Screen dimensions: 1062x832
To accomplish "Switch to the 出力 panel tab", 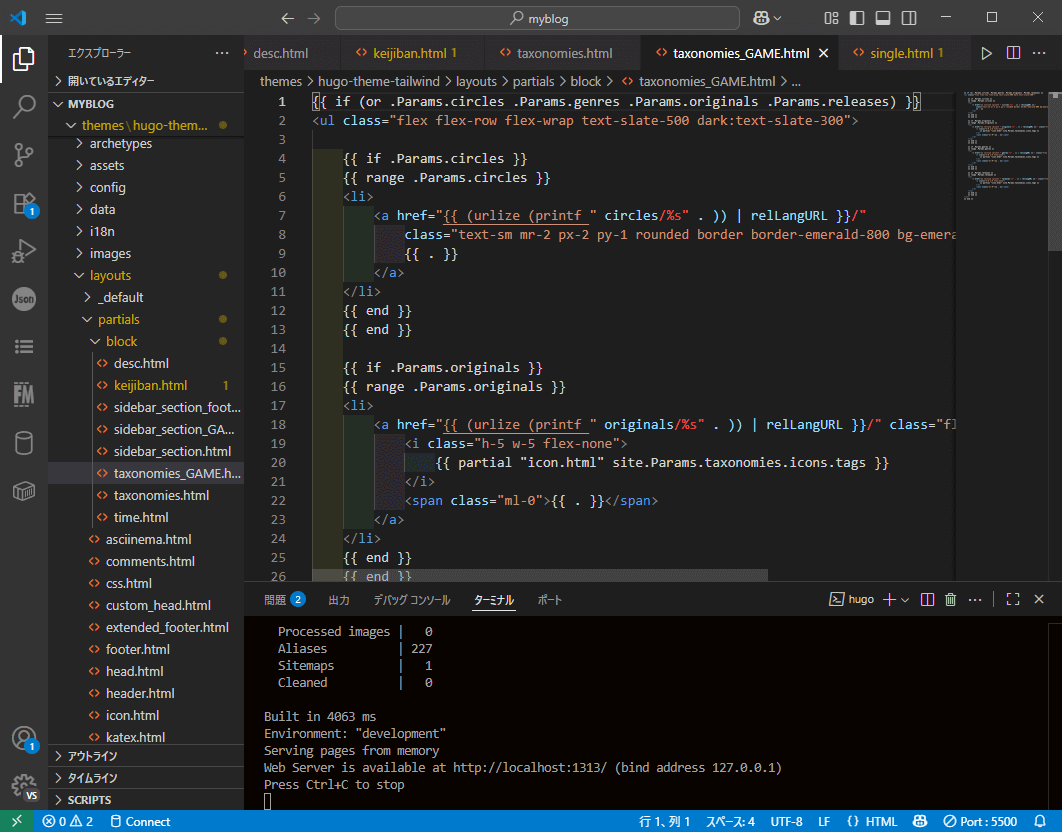I will (339, 600).
